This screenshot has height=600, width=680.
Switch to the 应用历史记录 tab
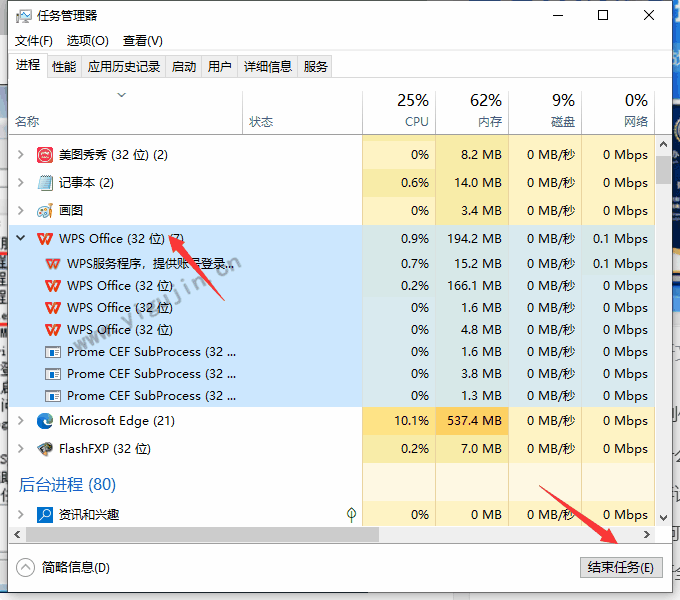point(124,67)
